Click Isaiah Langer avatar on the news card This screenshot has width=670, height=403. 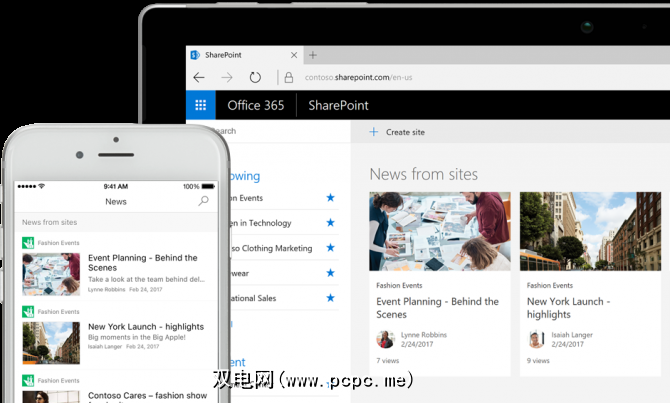(x=536, y=339)
